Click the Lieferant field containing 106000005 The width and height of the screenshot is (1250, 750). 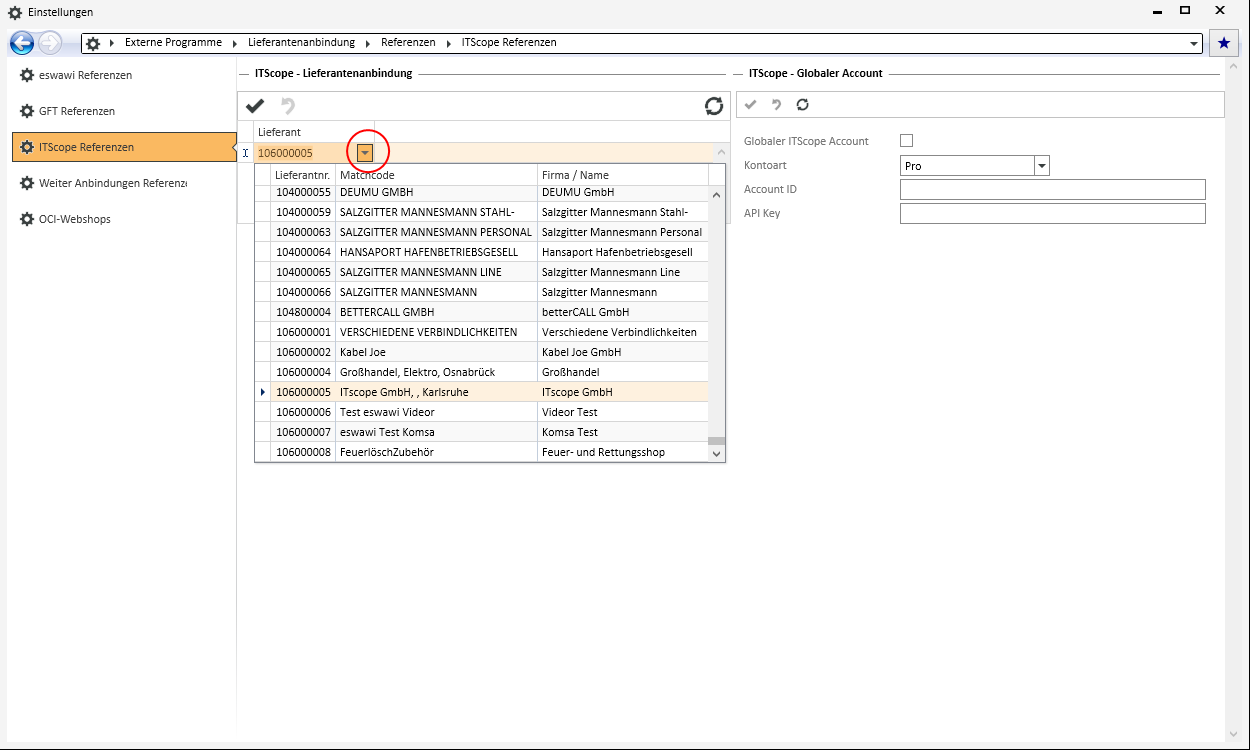(x=306, y=153)
